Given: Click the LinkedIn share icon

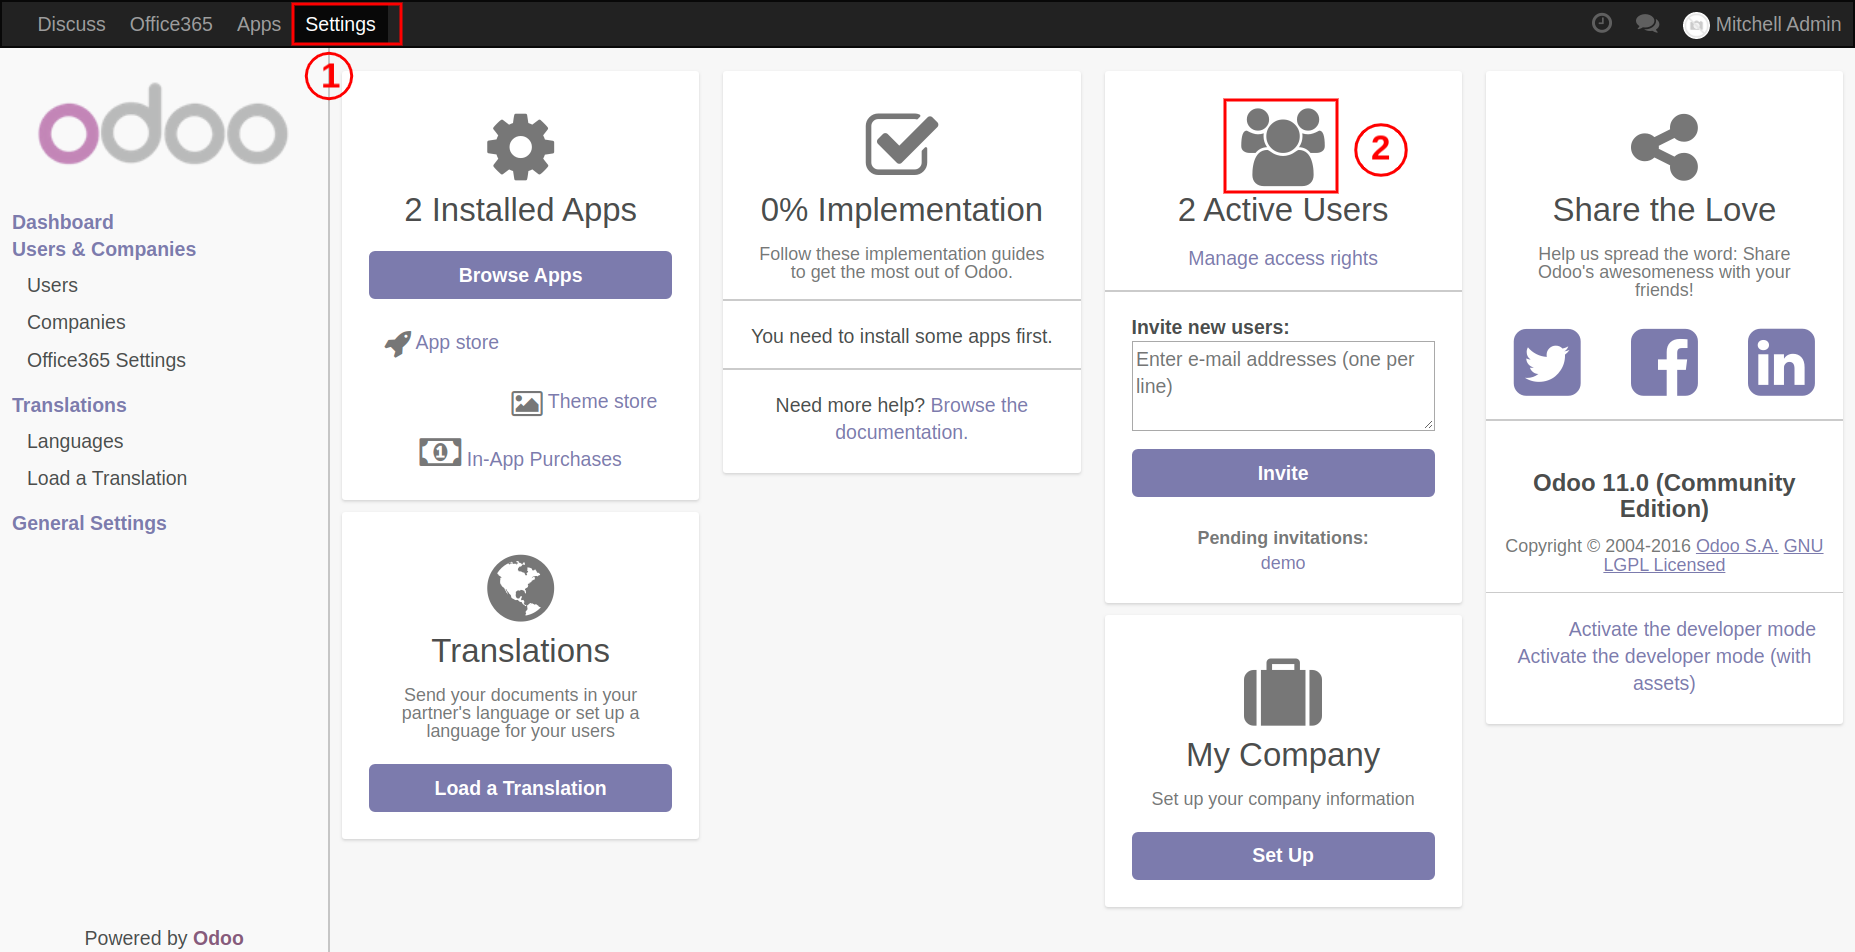Looking at the screenshot, I should point(1780,362).
